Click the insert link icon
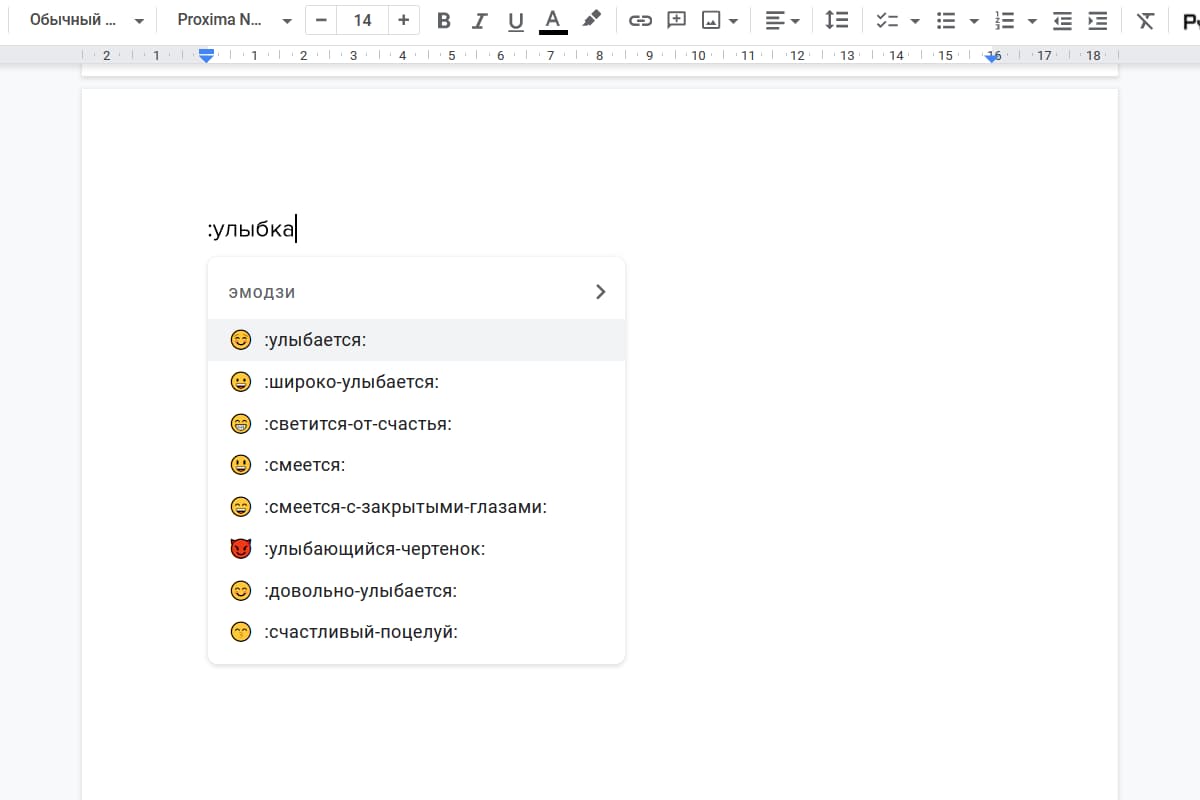This screenshot has width=1200, height=800. pos(640,20)
